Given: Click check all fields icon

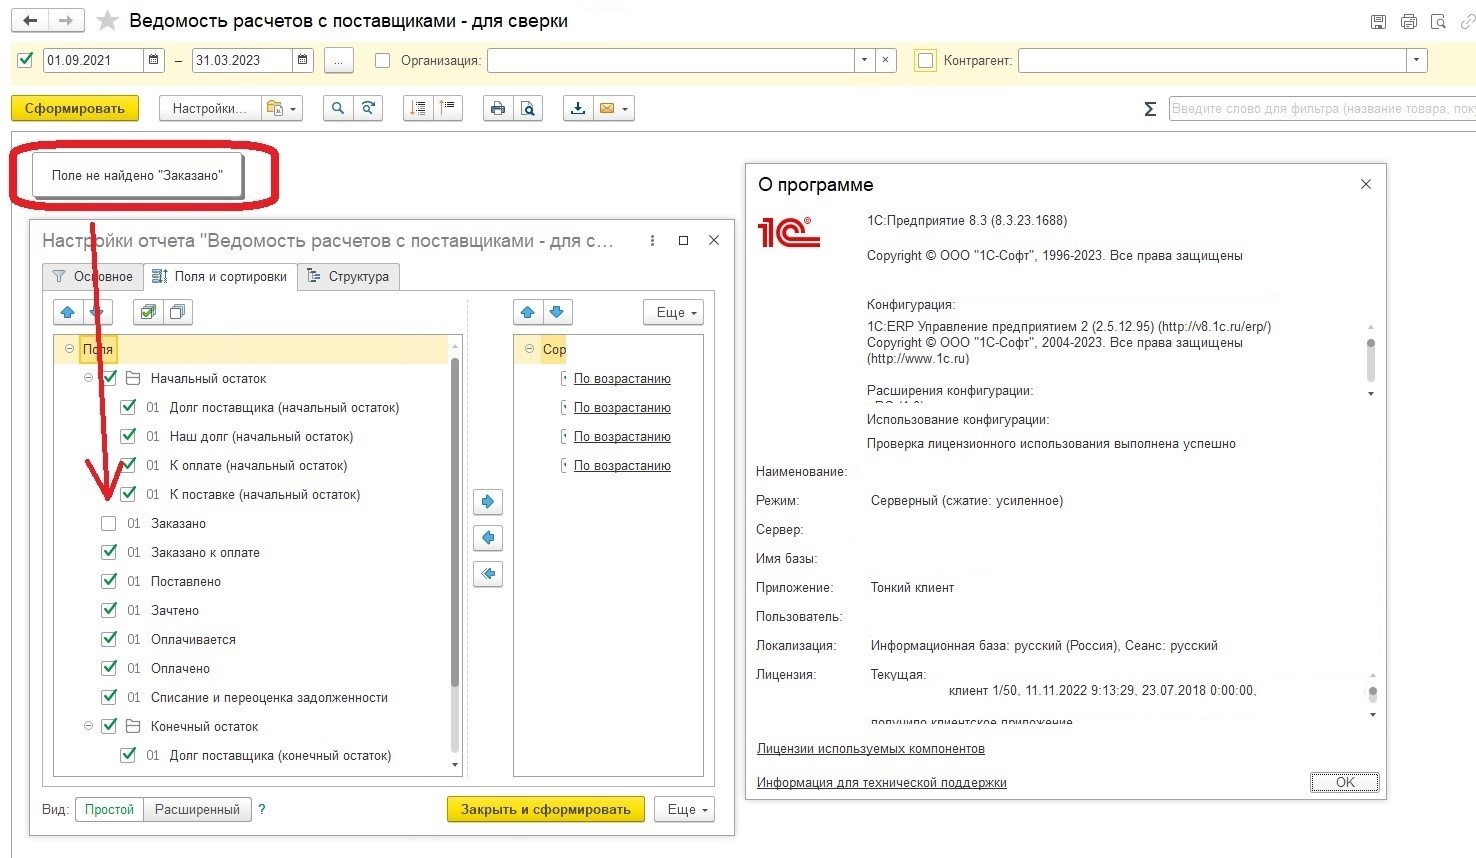Looking at the screenshot, I should [148, 312].
